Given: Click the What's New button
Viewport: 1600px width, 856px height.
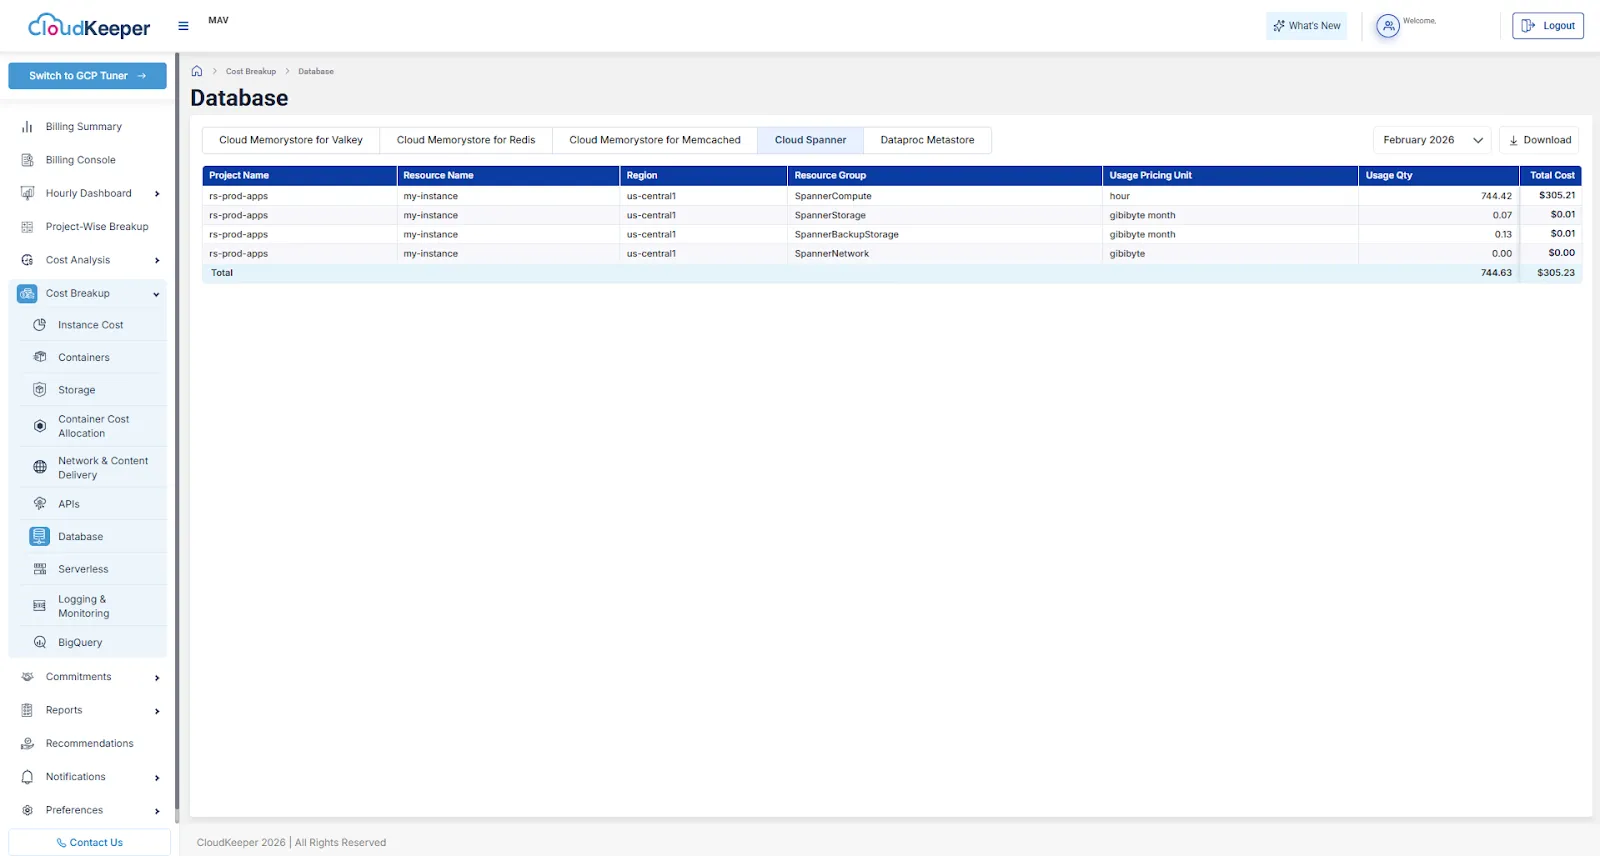Looking at the screenshot, I should coord(1307,26).
